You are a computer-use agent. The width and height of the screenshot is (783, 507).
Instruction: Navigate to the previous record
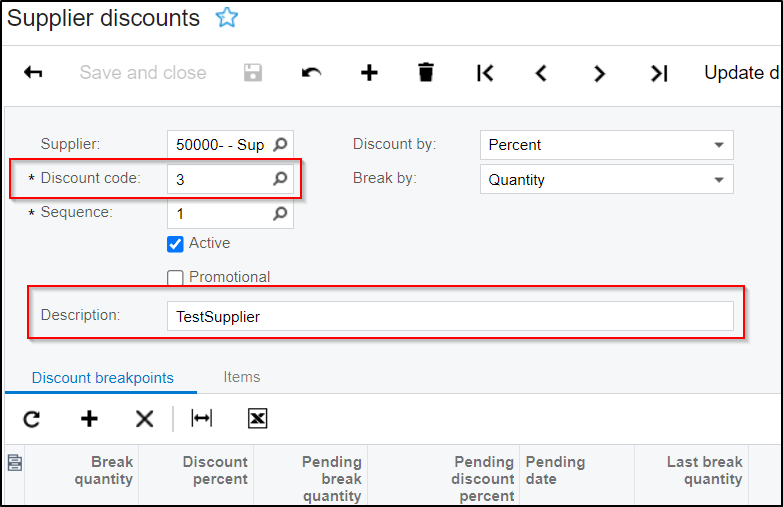click(541, 73)
